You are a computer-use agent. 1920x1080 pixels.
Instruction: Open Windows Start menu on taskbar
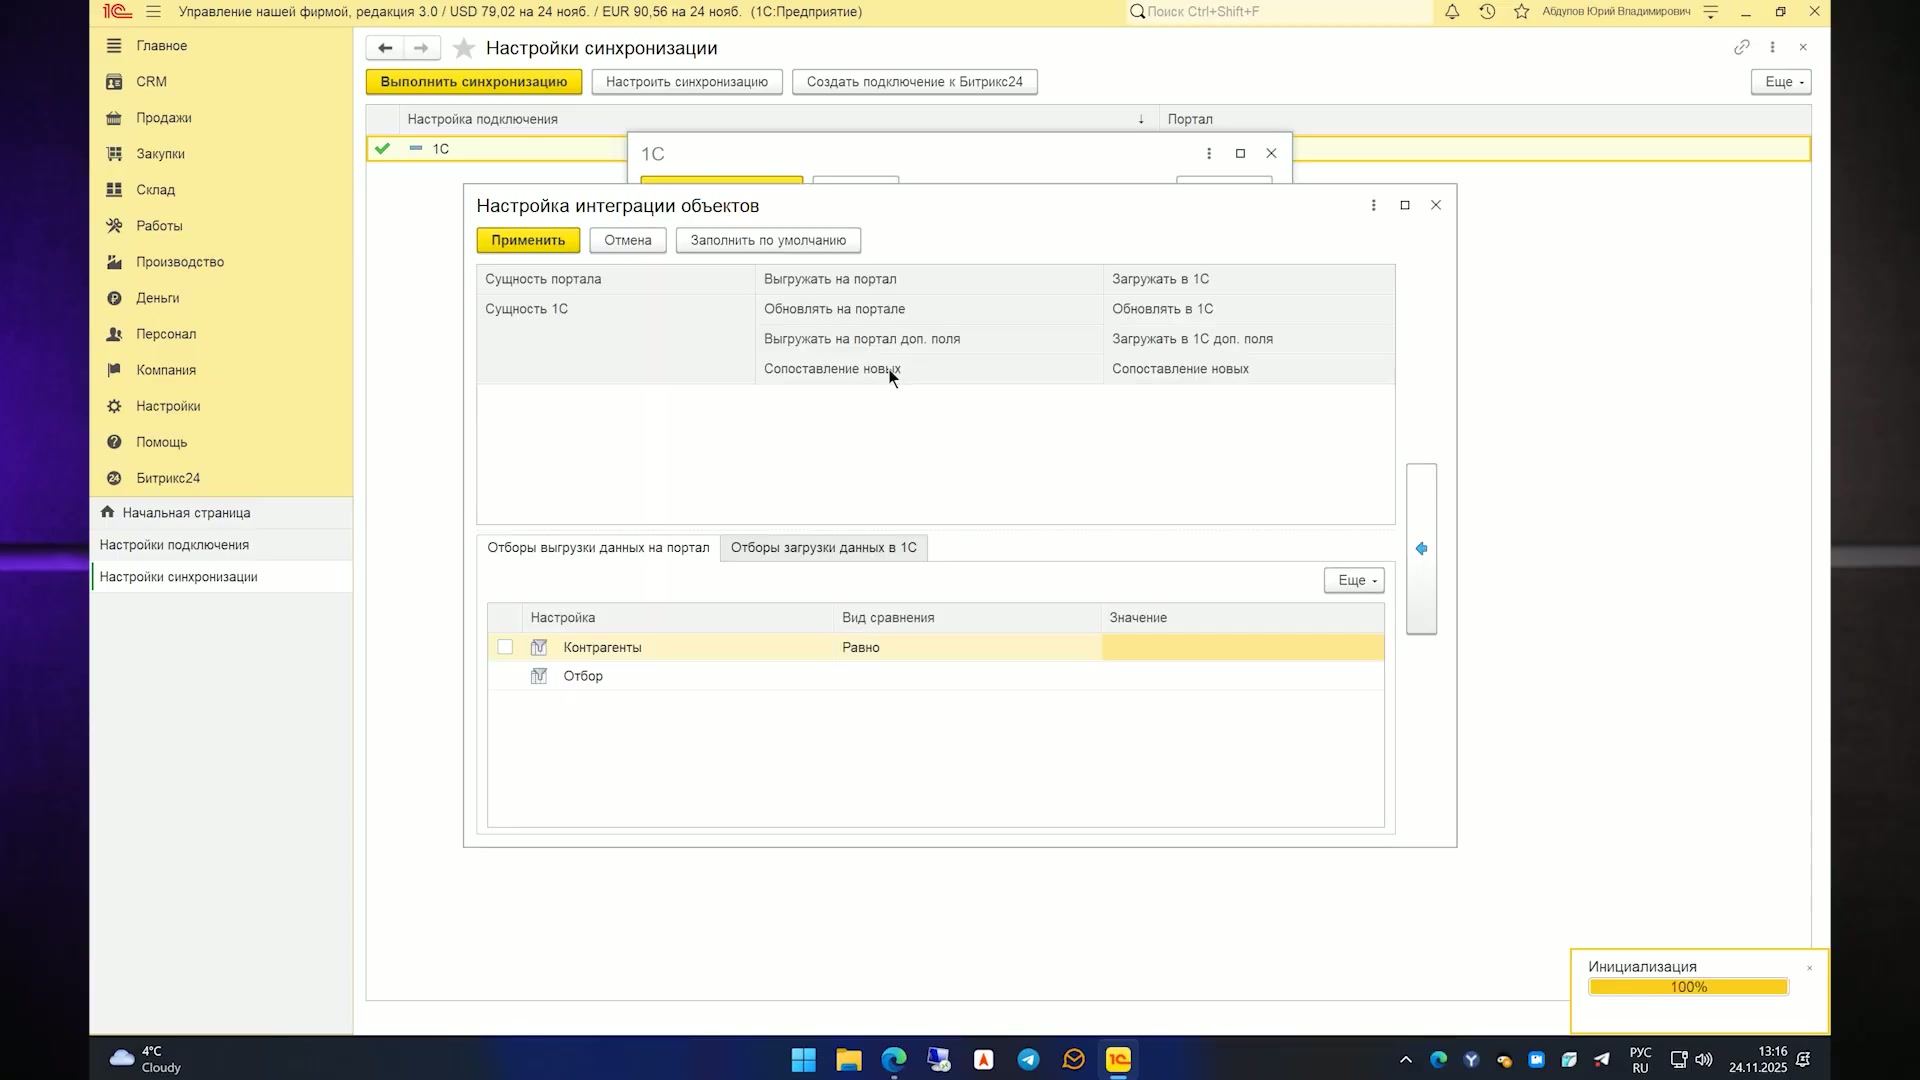[x=803, y=1059]
